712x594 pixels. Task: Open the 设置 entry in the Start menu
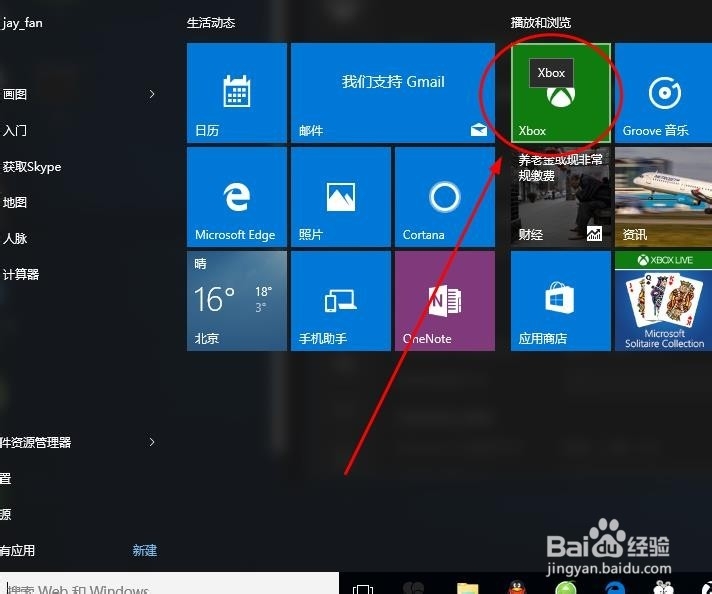pos(5,478)
